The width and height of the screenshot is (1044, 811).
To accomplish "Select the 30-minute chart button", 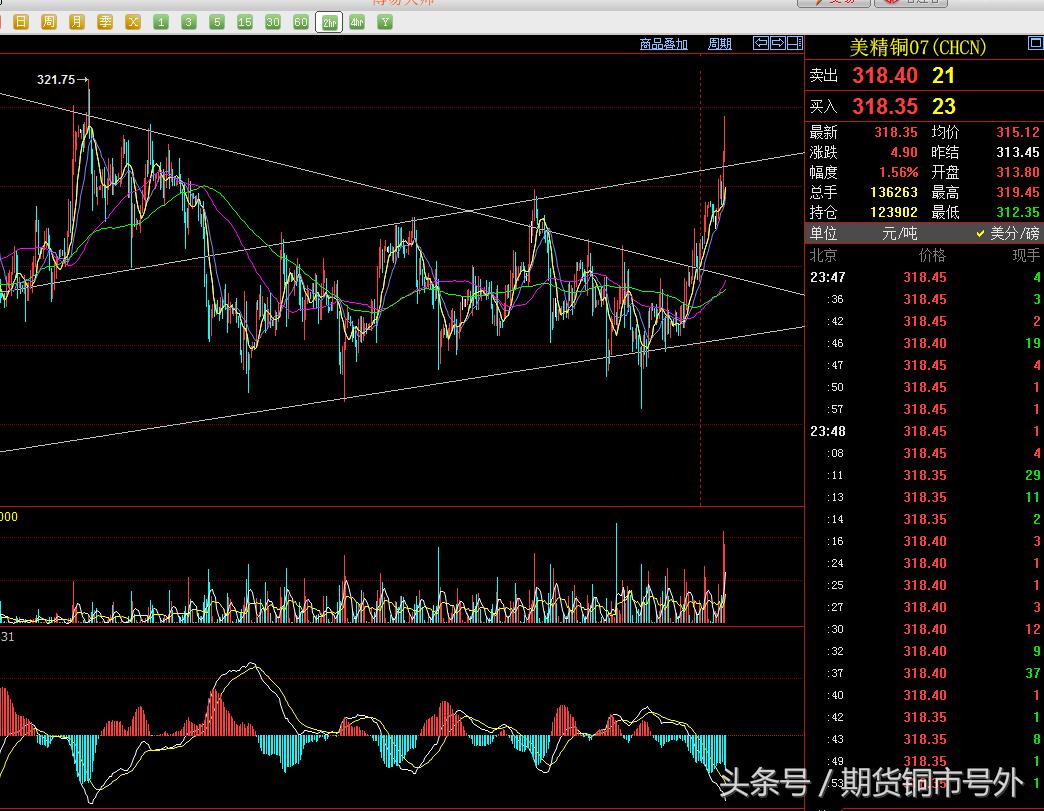I will tap(273, 22).
